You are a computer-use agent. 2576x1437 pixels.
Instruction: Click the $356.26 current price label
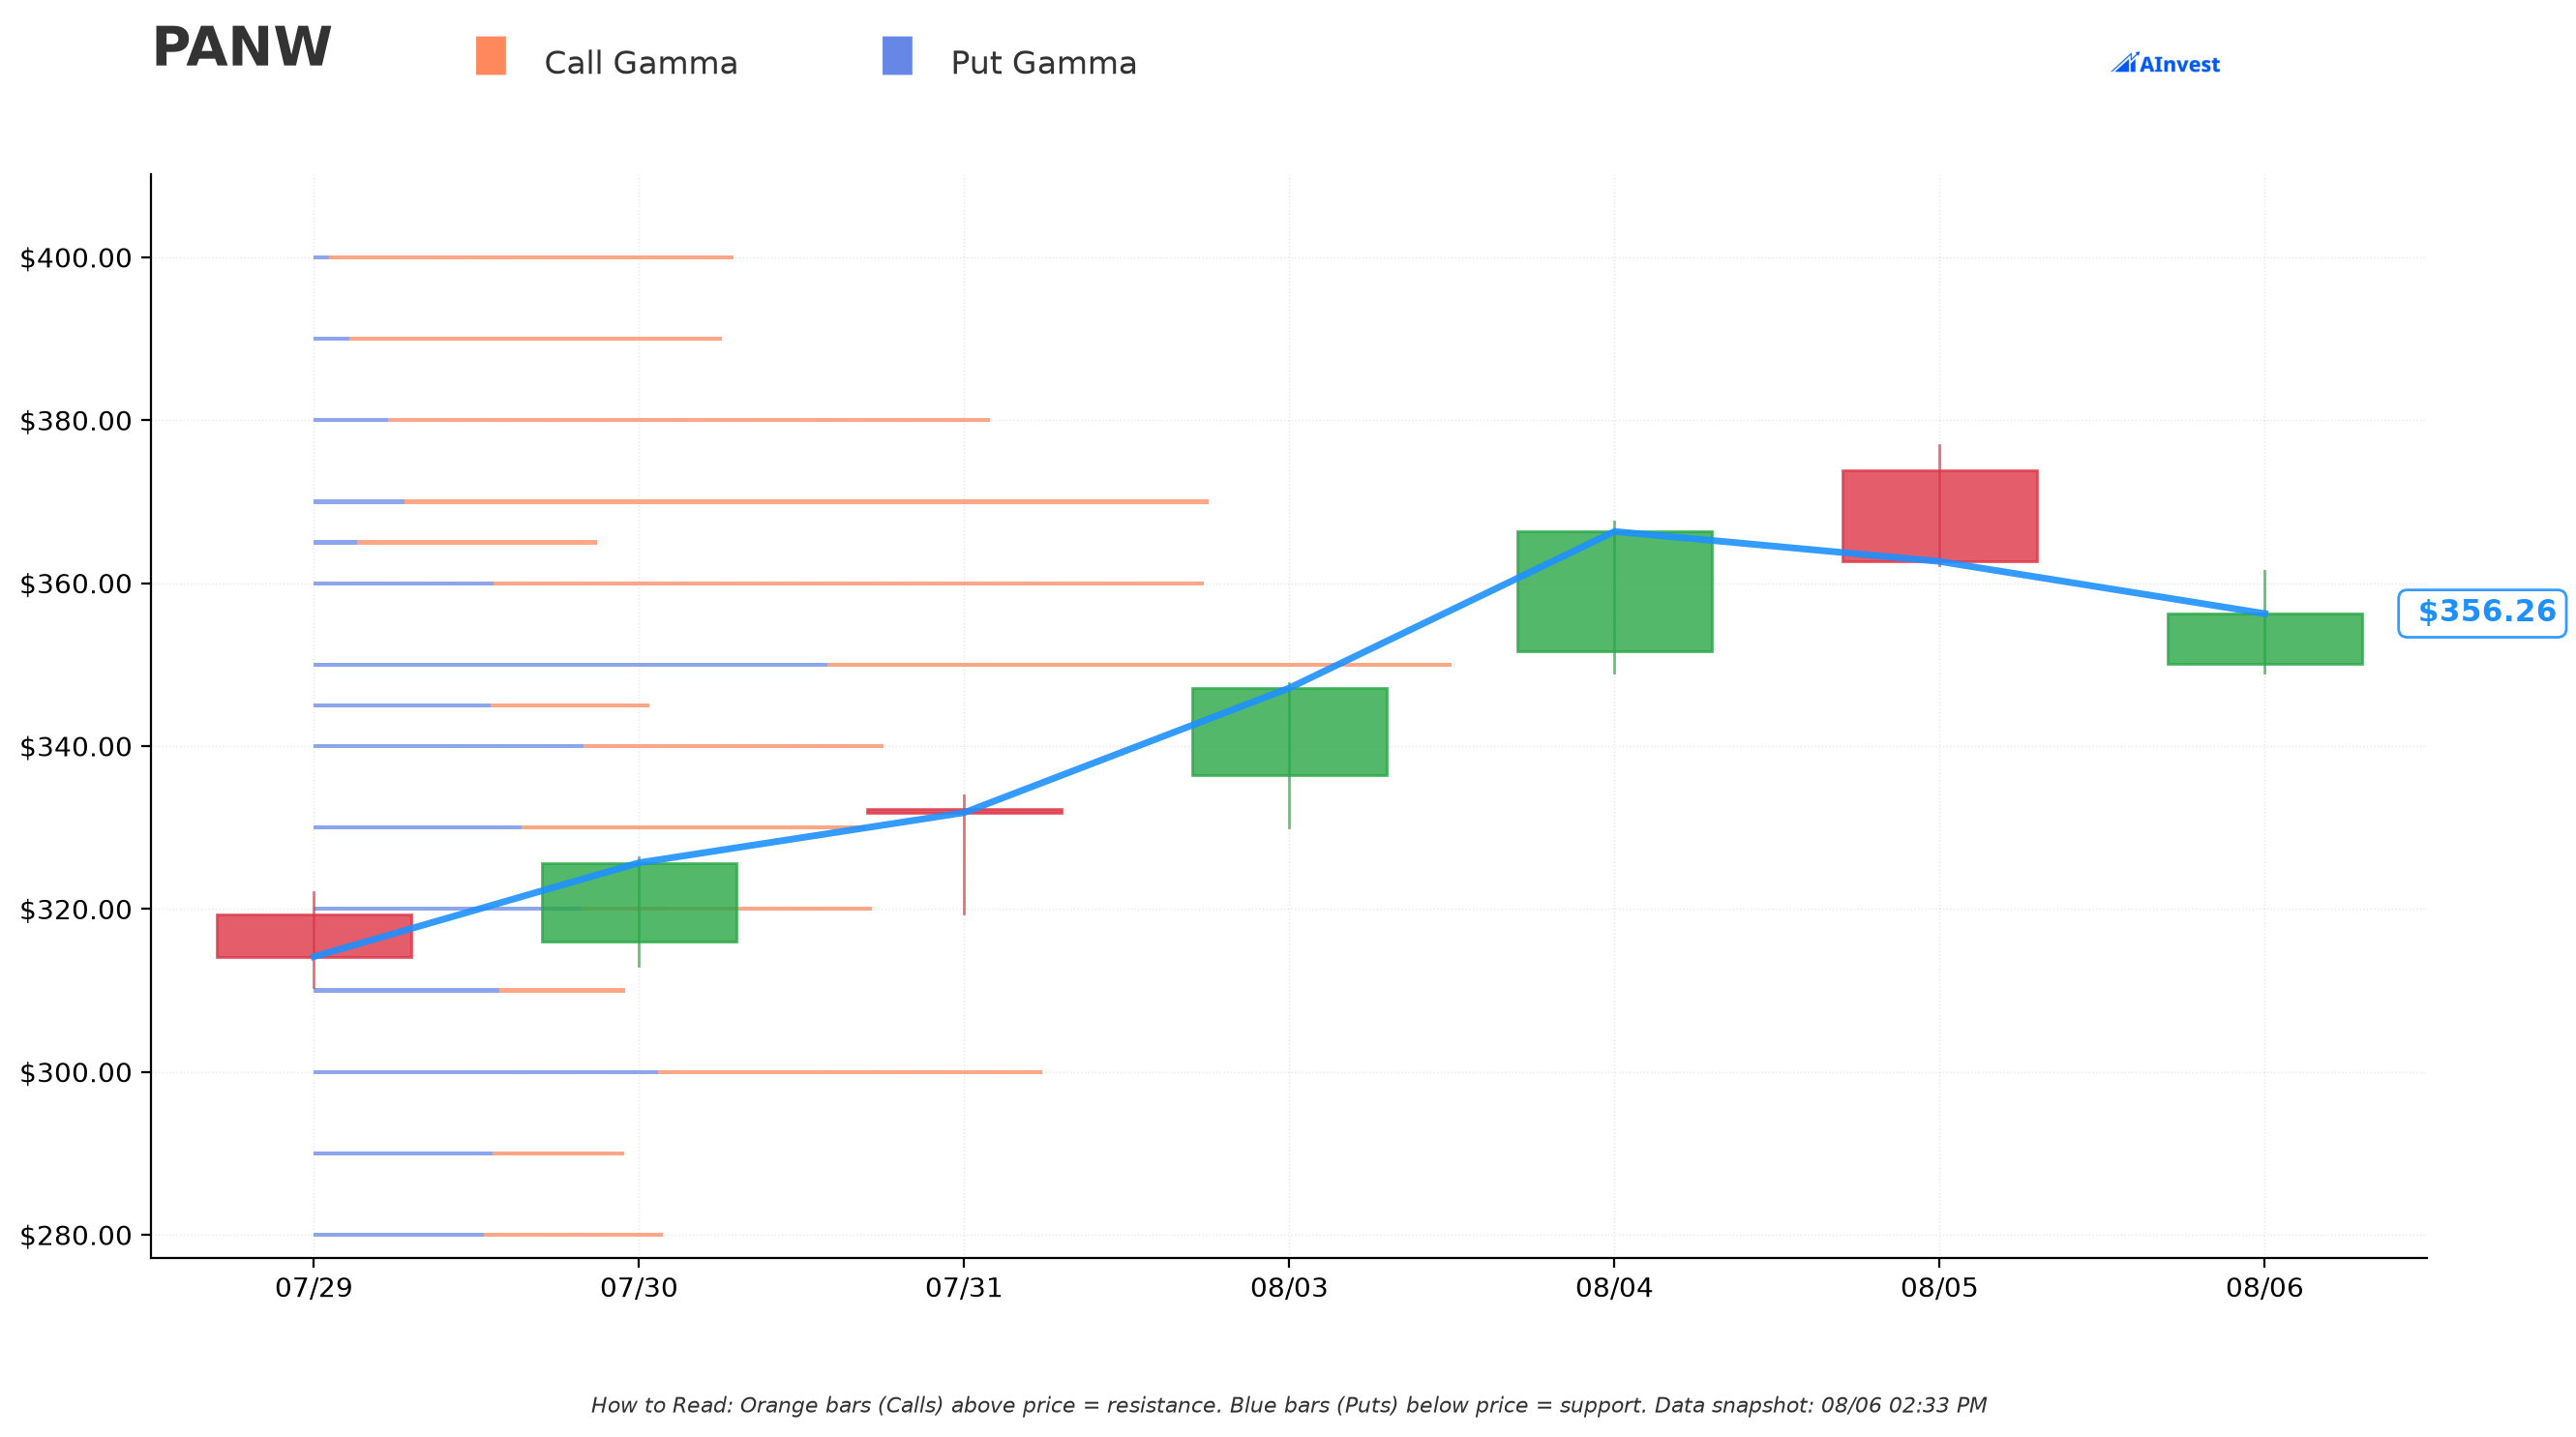pyautogui.click(x=2482, y=613)
